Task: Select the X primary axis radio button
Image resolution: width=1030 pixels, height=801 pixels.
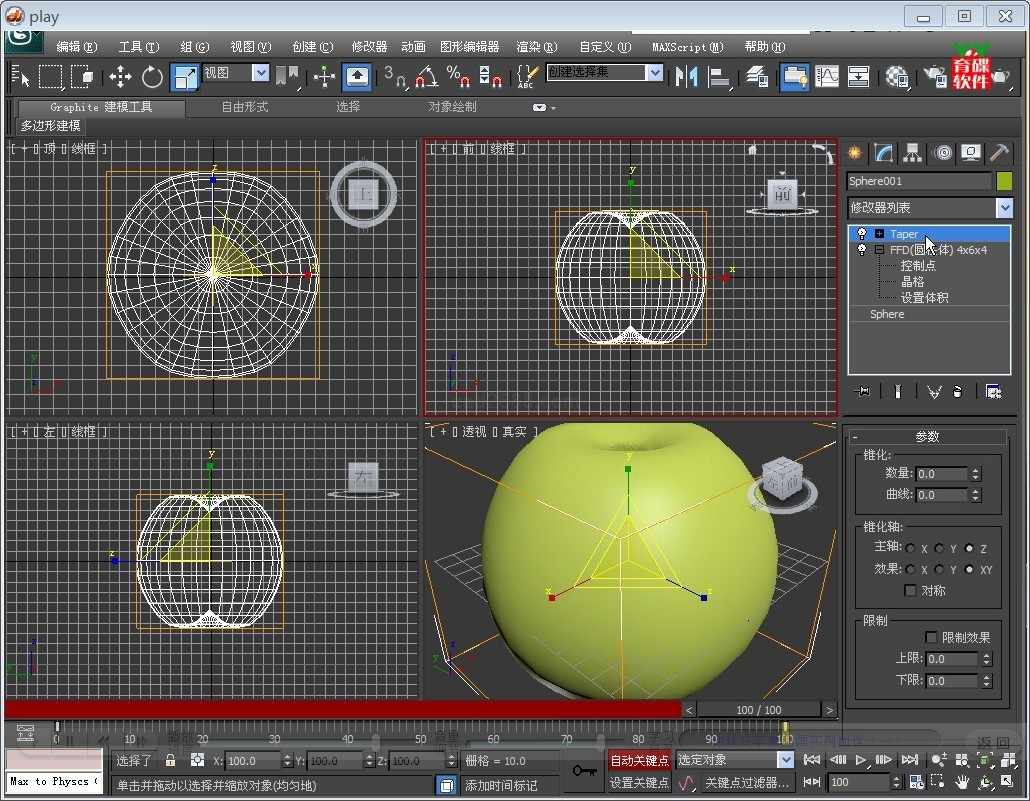Action: pyautogui.click(x=910, y=548)
